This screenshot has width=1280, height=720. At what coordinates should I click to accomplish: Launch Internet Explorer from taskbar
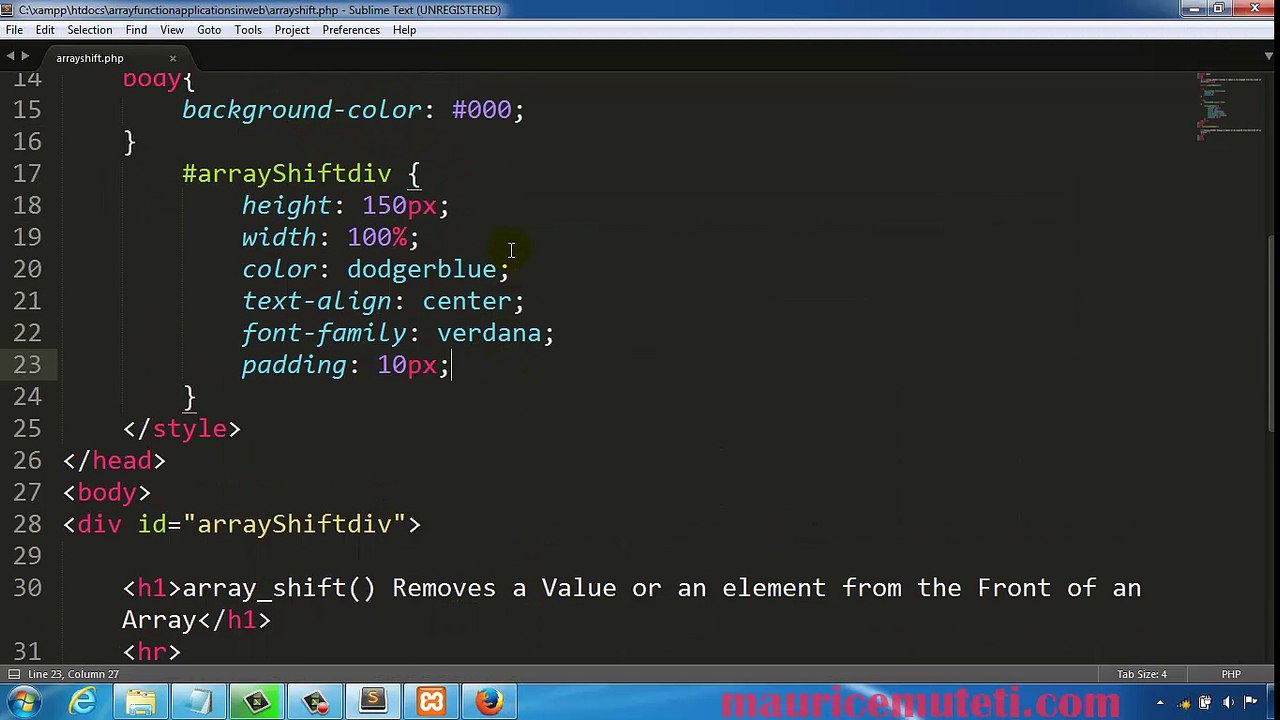[83, 702]
